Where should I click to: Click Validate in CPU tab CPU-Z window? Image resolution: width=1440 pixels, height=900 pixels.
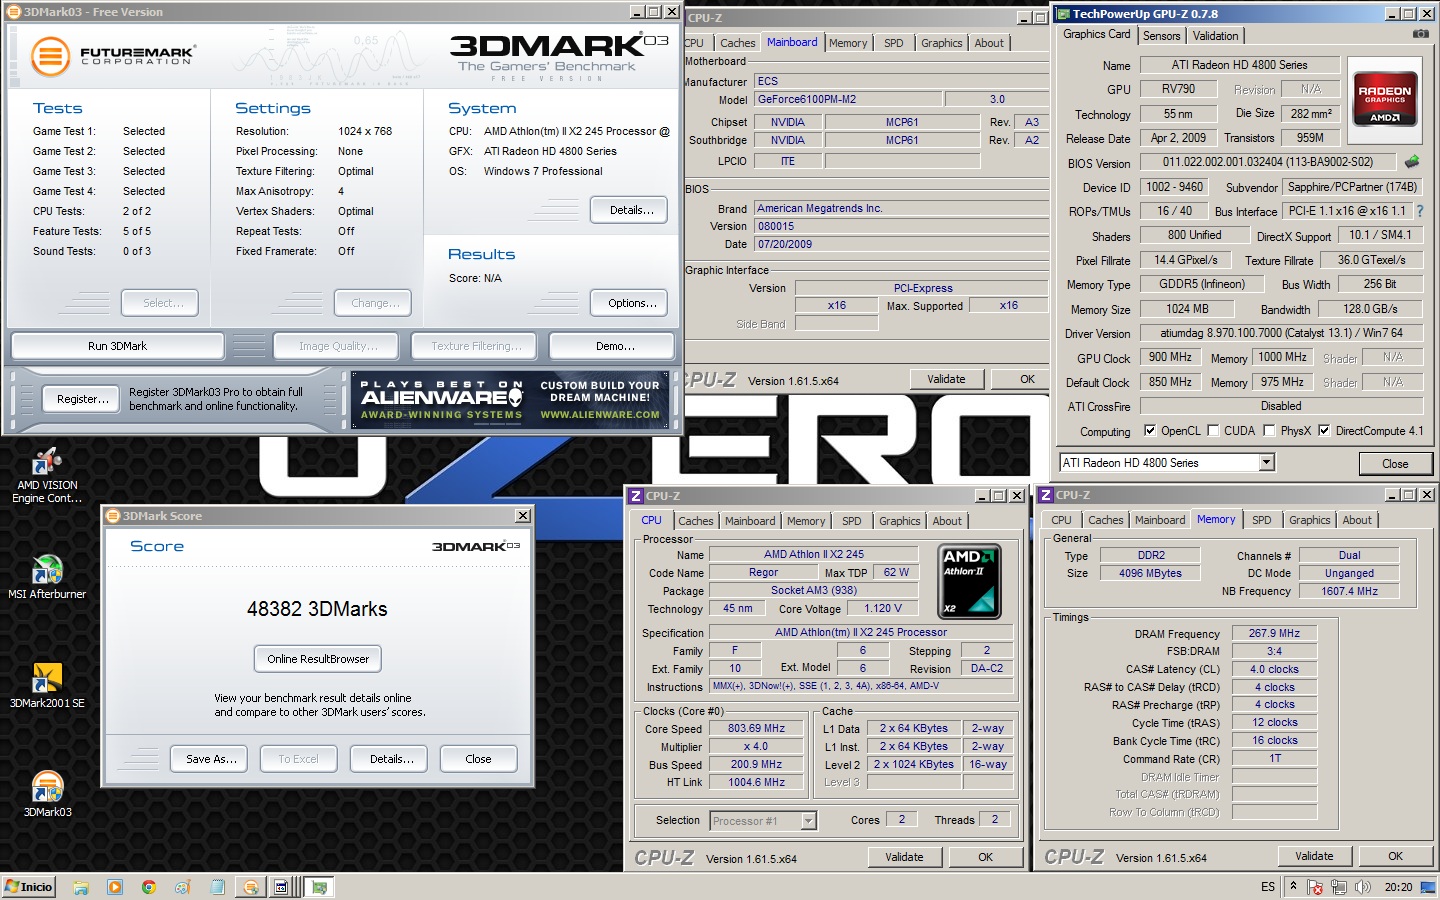[x=904, y=857]
